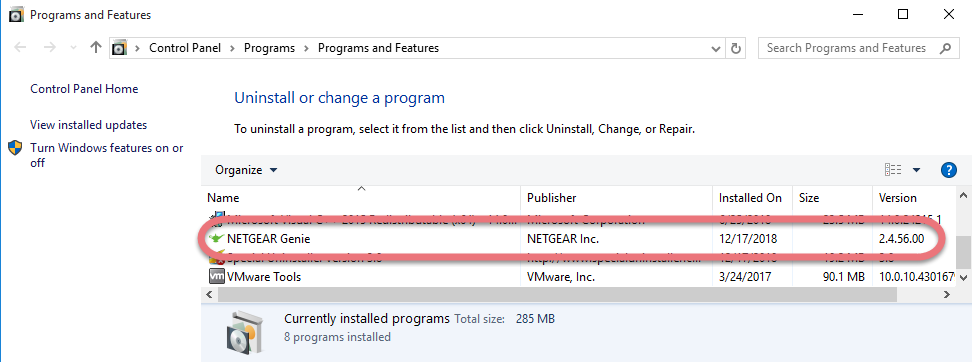The height and width of the screenshot is (362, 972).
Task: Select the NETGEAR Genie lamp icon
Action: click(x=216, y=238)
